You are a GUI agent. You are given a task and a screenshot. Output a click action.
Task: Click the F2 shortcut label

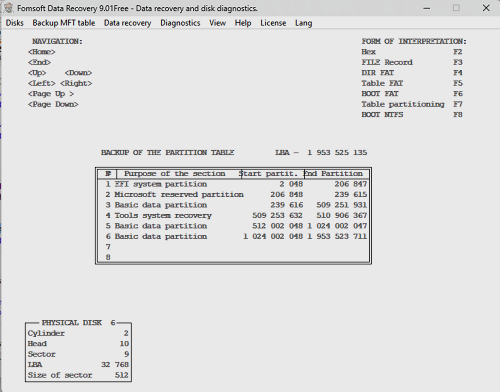(458, 52)
